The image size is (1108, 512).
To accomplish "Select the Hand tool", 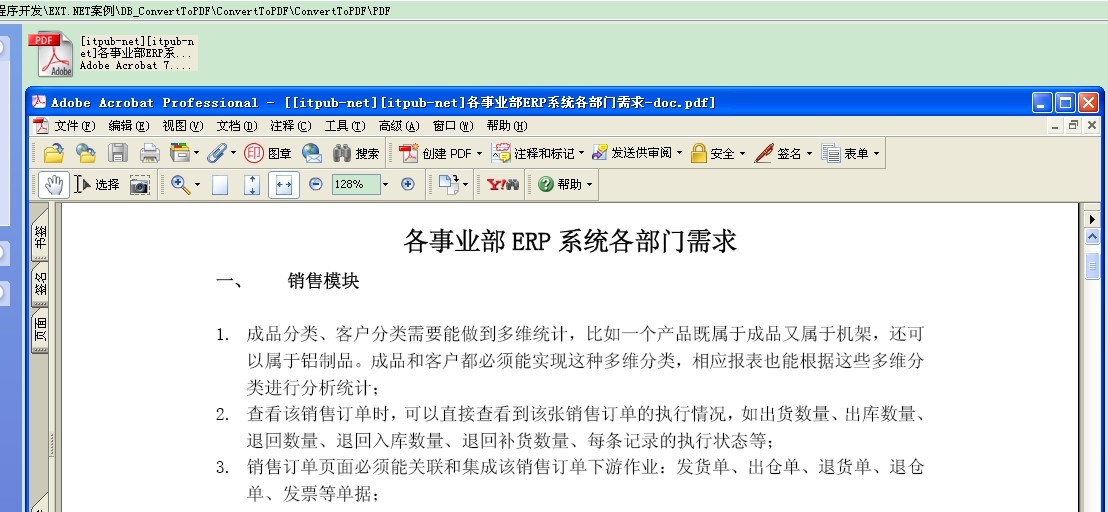I will pyautogui.click(x=54, y=184).
